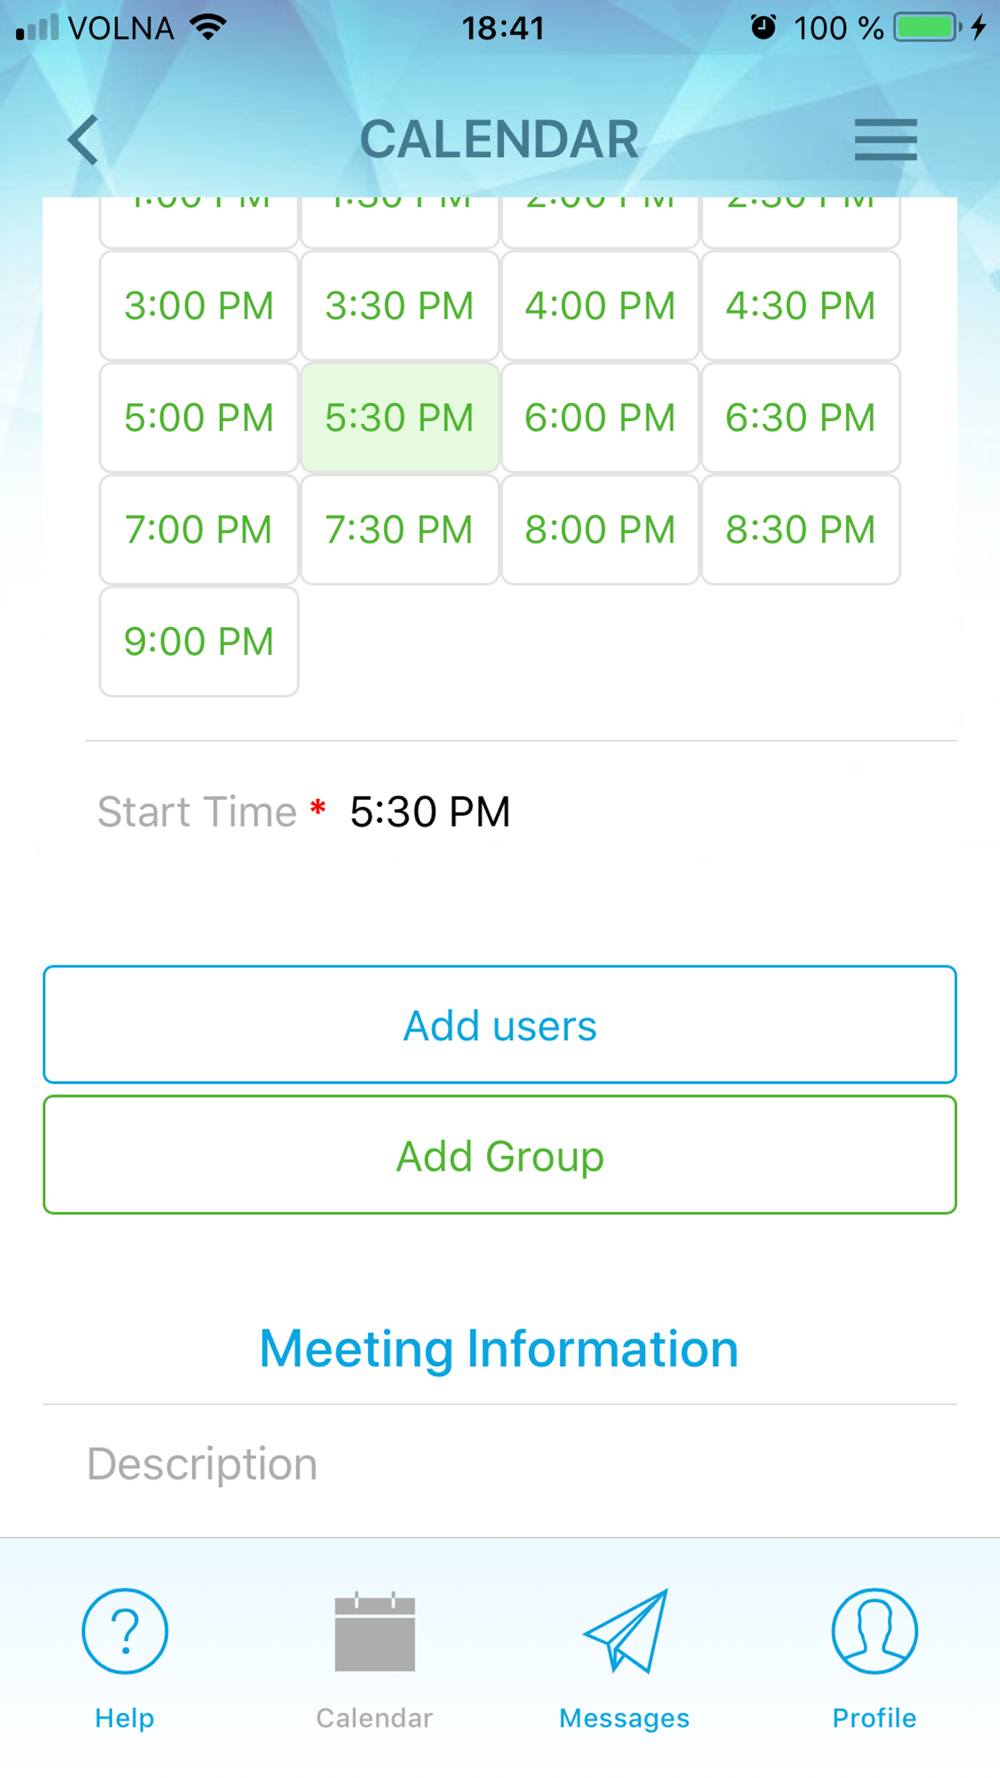Tap the Start Time 5:30 PM field

pyautogui.click(x=430, y=812)
